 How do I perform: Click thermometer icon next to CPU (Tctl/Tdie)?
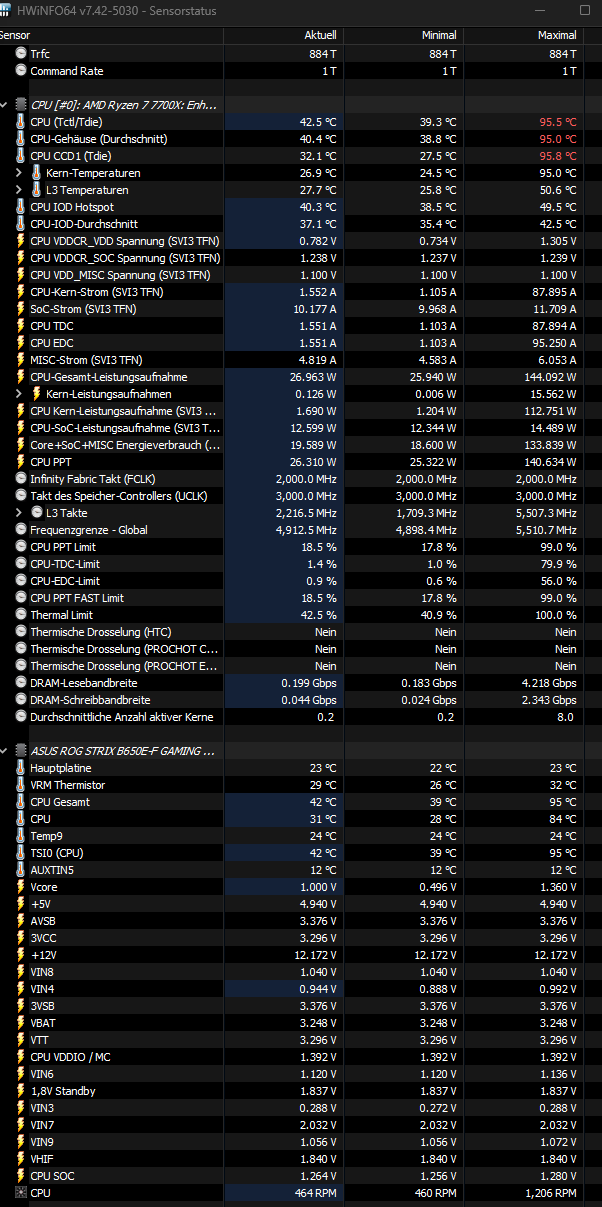tap(21, 122)
